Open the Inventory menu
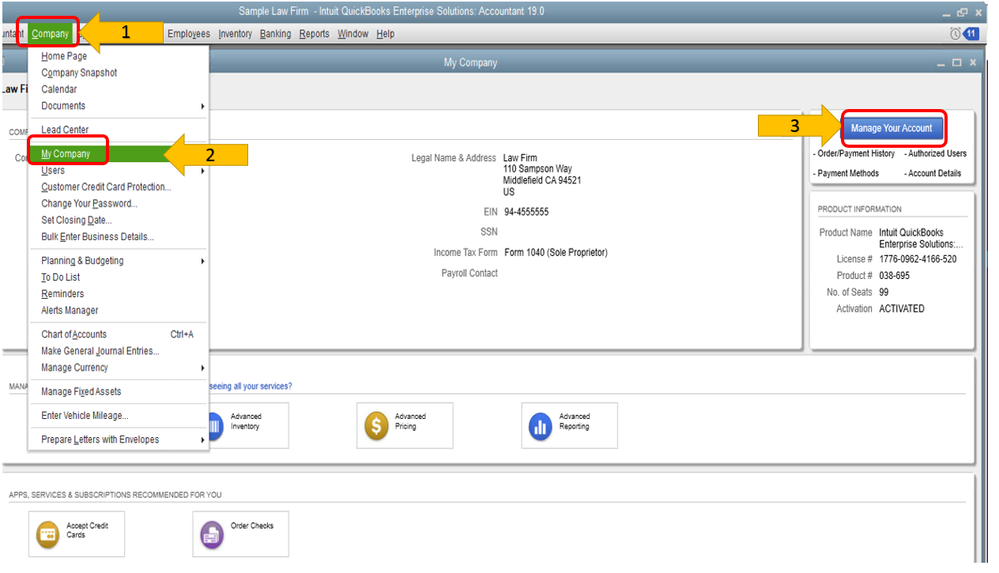The image size is (999, 573). (x=235, y=34)
